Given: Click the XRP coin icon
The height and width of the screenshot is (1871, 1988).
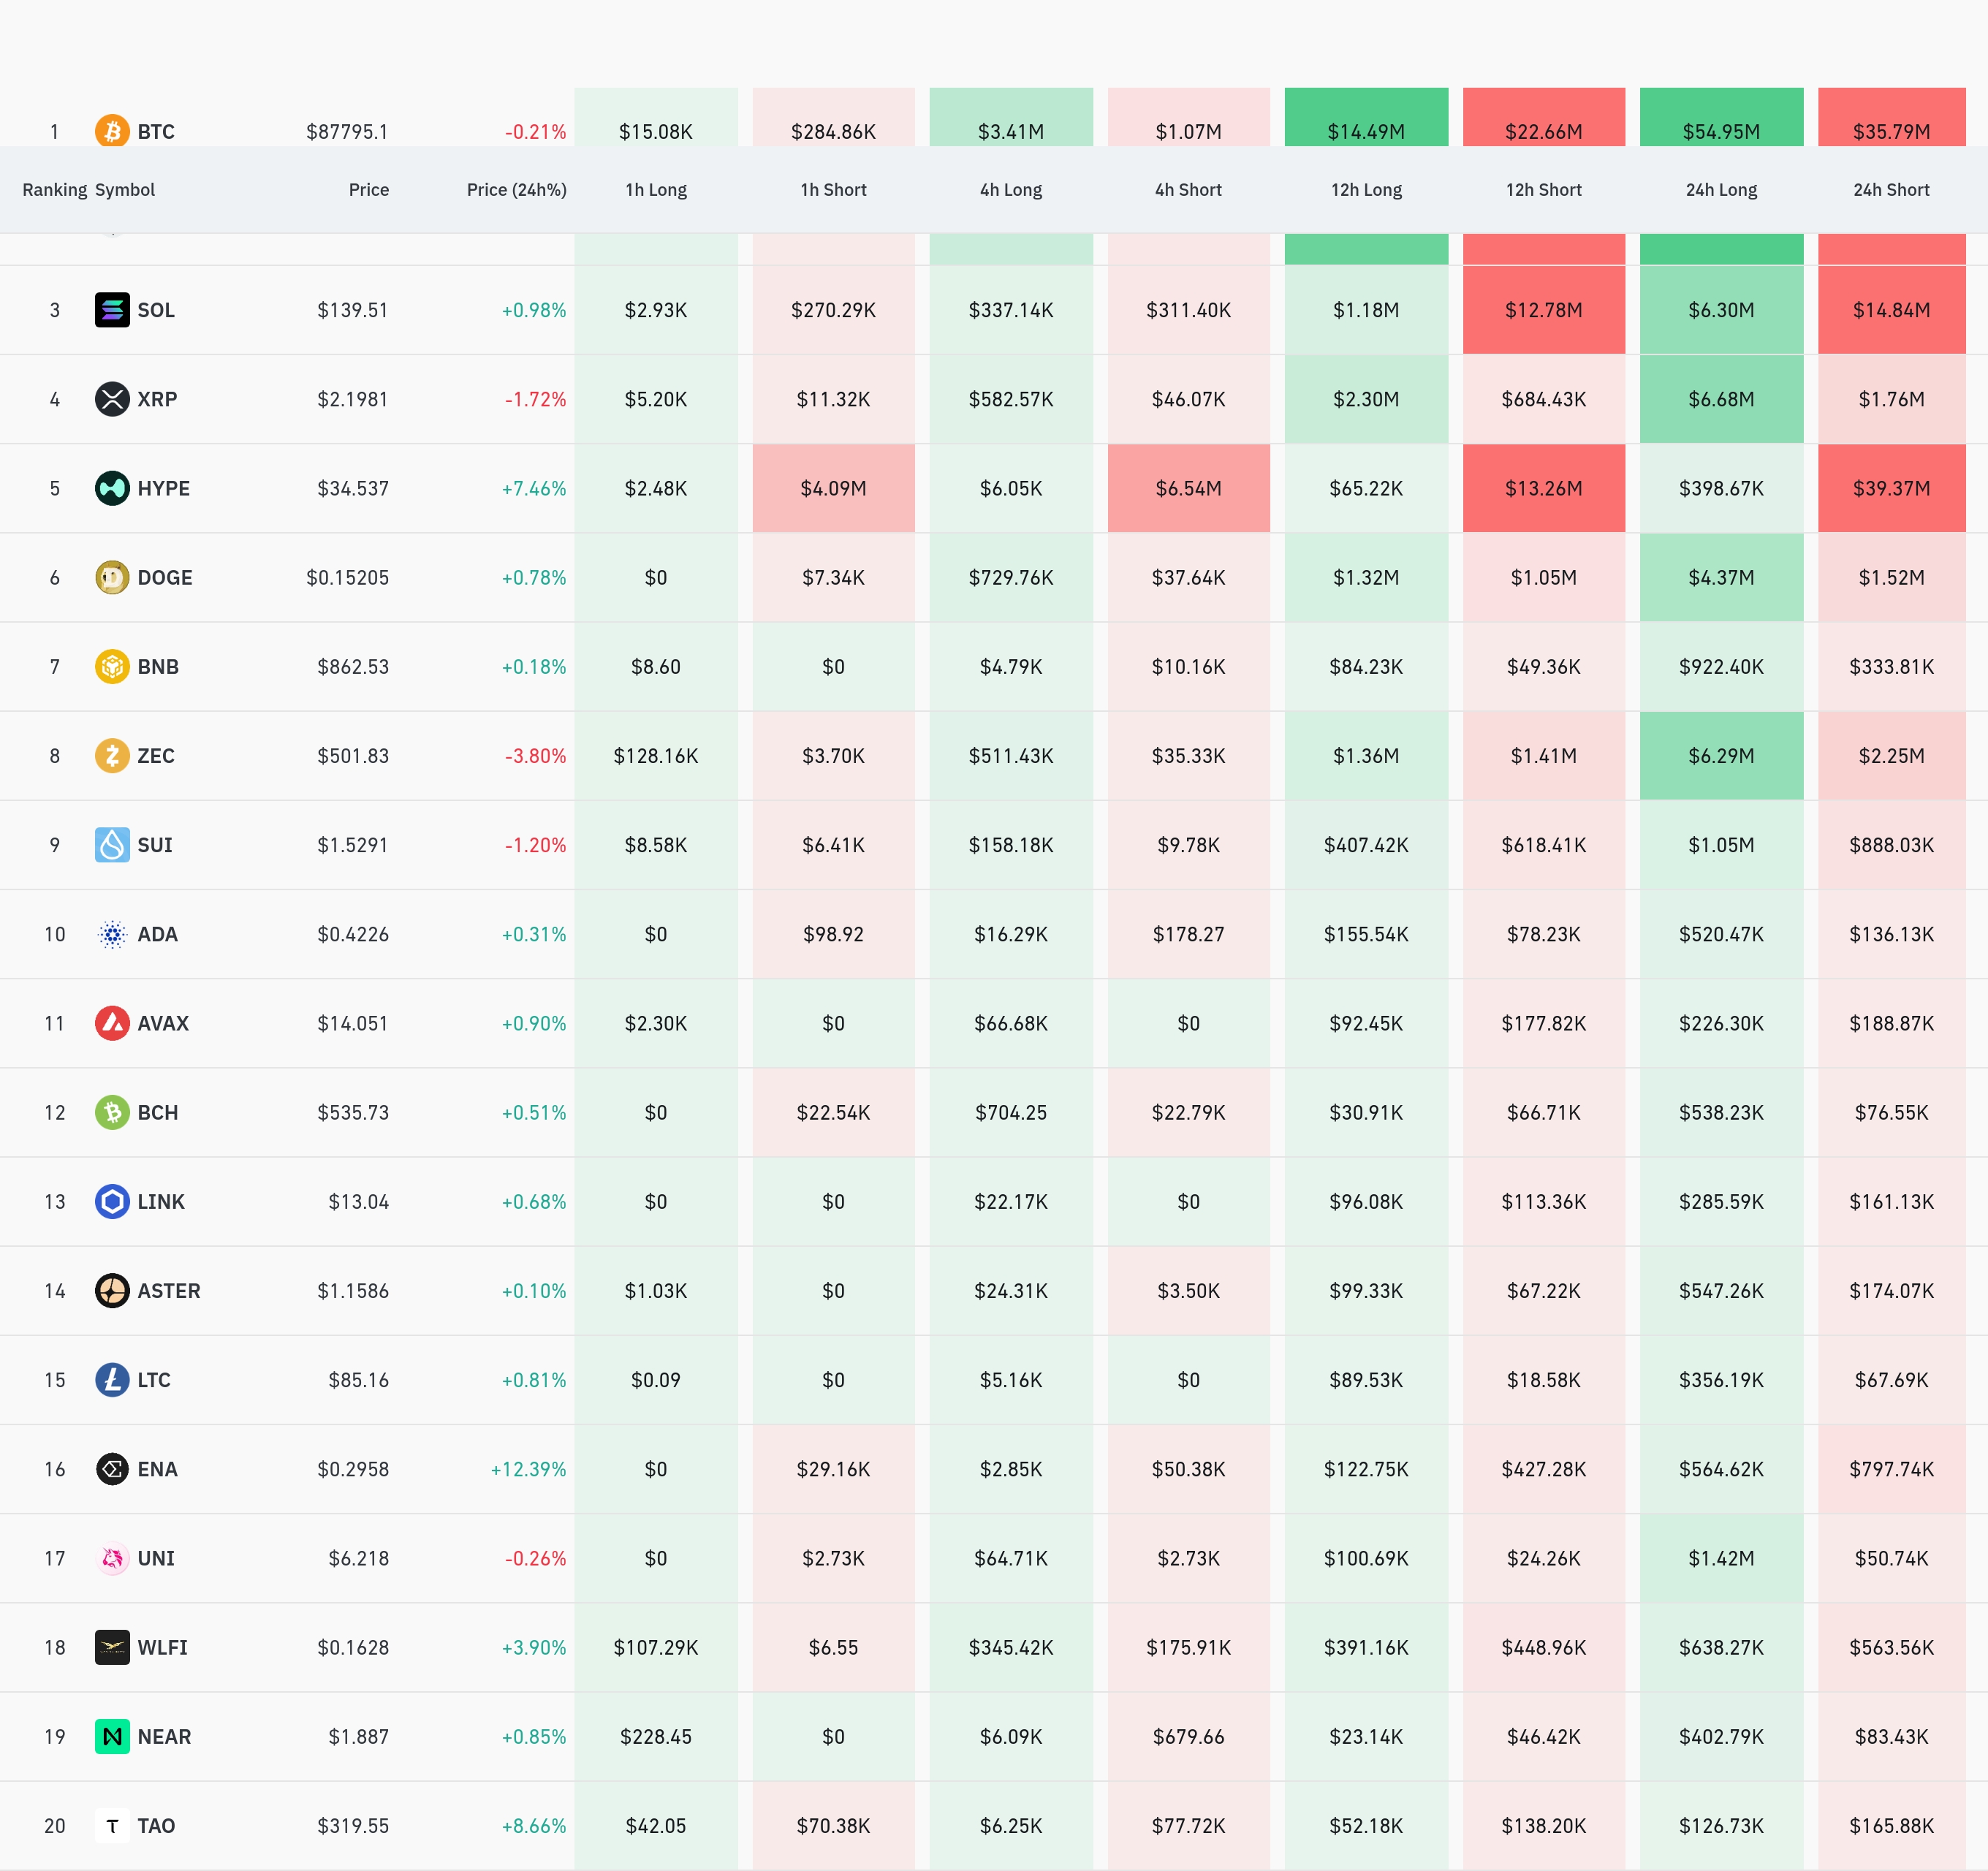Looking at the screenshot, I should click(112, 399).
